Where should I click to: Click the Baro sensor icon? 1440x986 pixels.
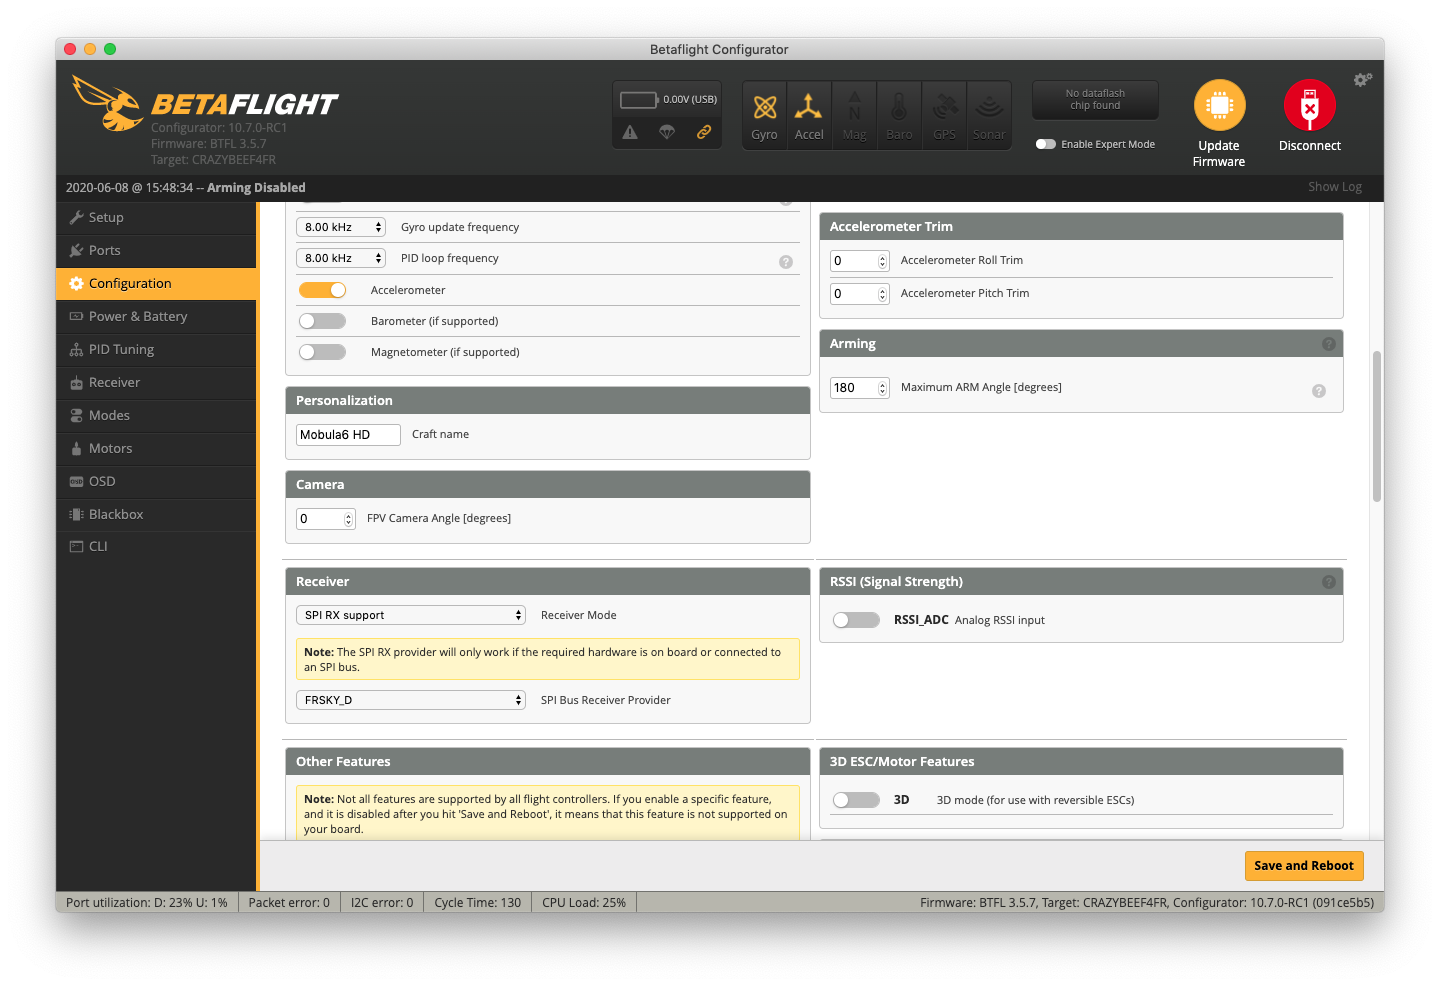[x=899, y=107]
